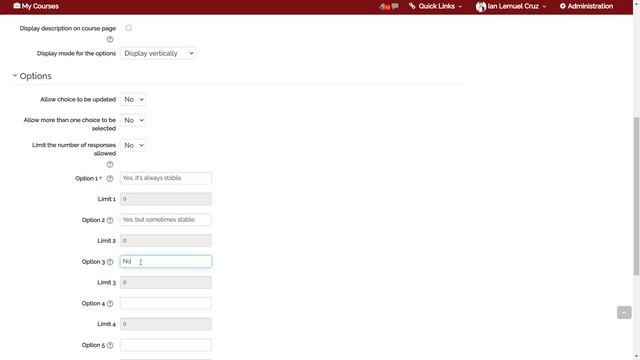Click the Limit 2 field
The image size is (640, 360).
tap(166, 240)
